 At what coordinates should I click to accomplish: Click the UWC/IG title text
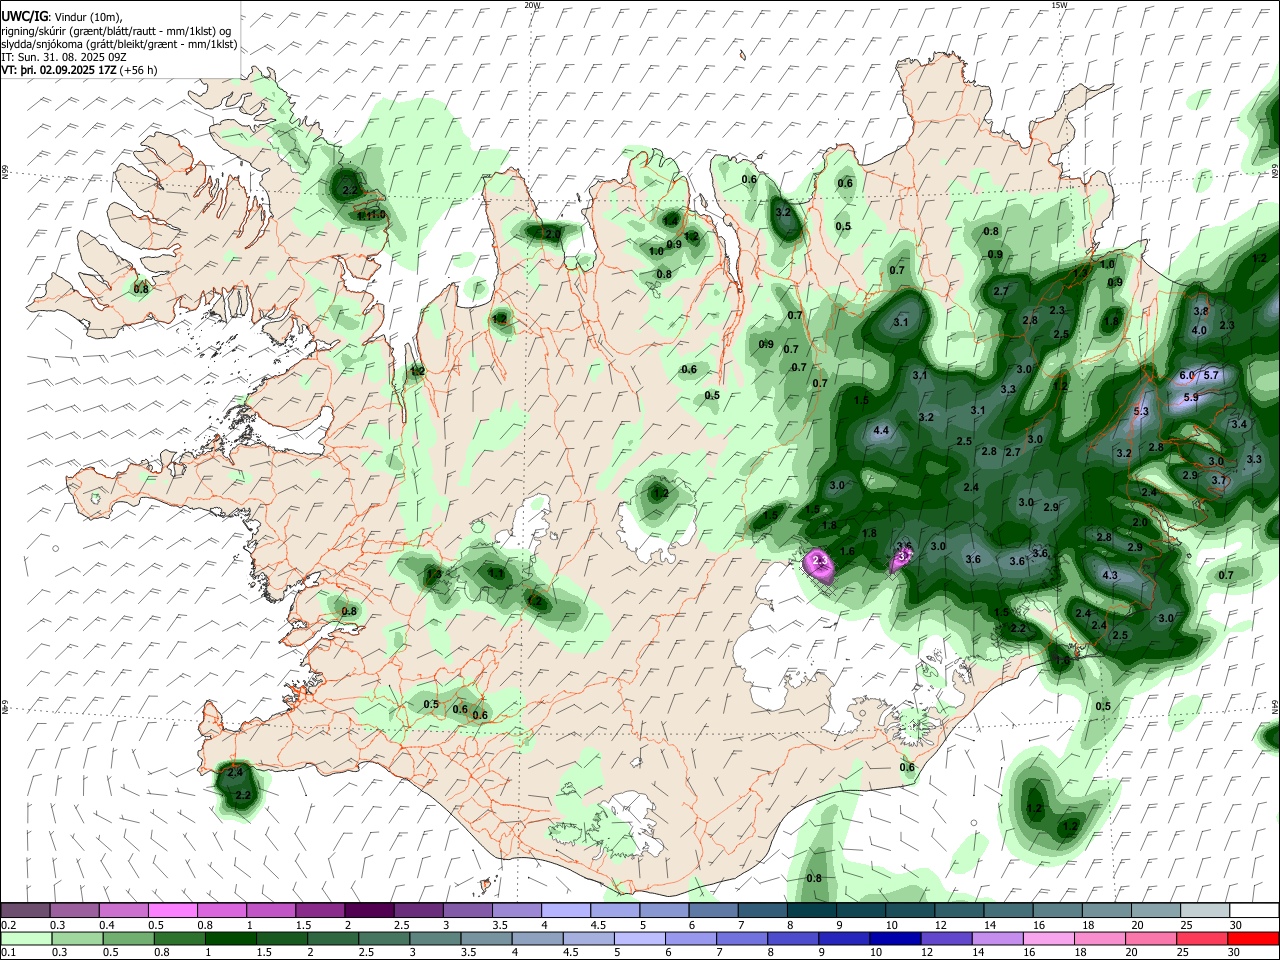tap(24, 17)
